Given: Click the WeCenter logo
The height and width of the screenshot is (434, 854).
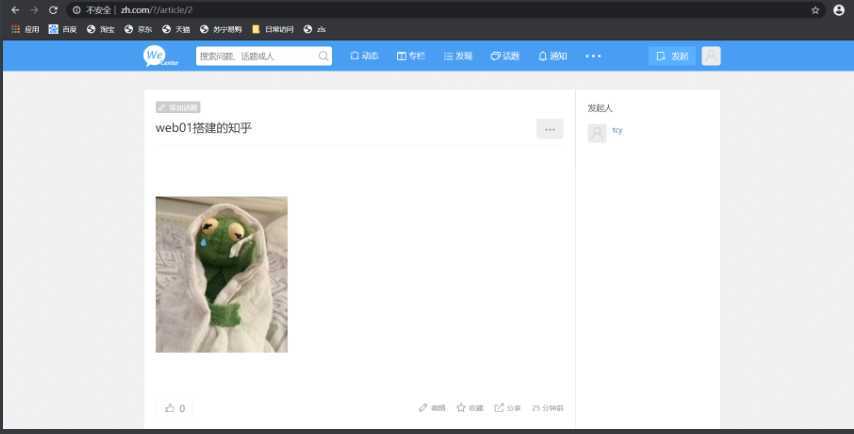Looking at the screenshot, I should pyautogui.click(x=161, y=56).
